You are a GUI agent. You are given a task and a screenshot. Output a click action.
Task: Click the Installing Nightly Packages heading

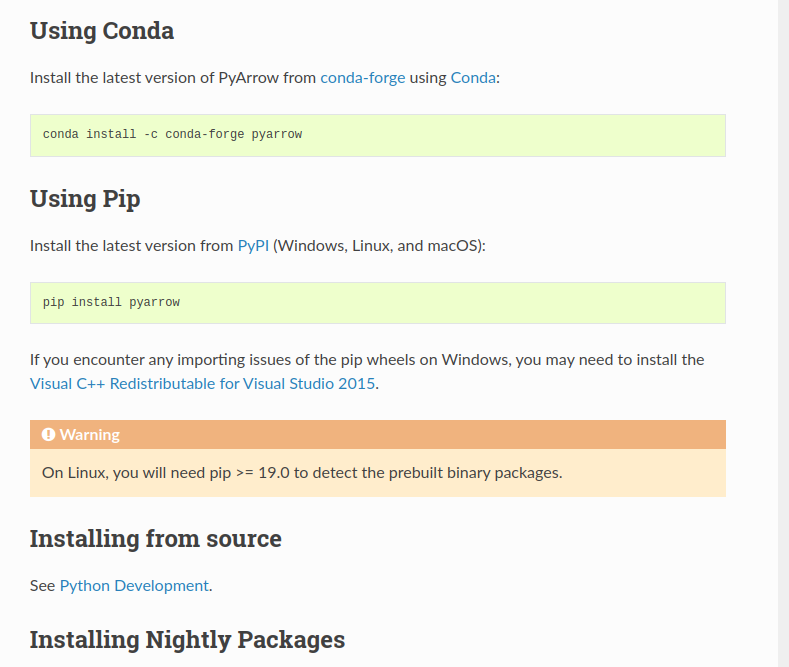coord(187,640)
